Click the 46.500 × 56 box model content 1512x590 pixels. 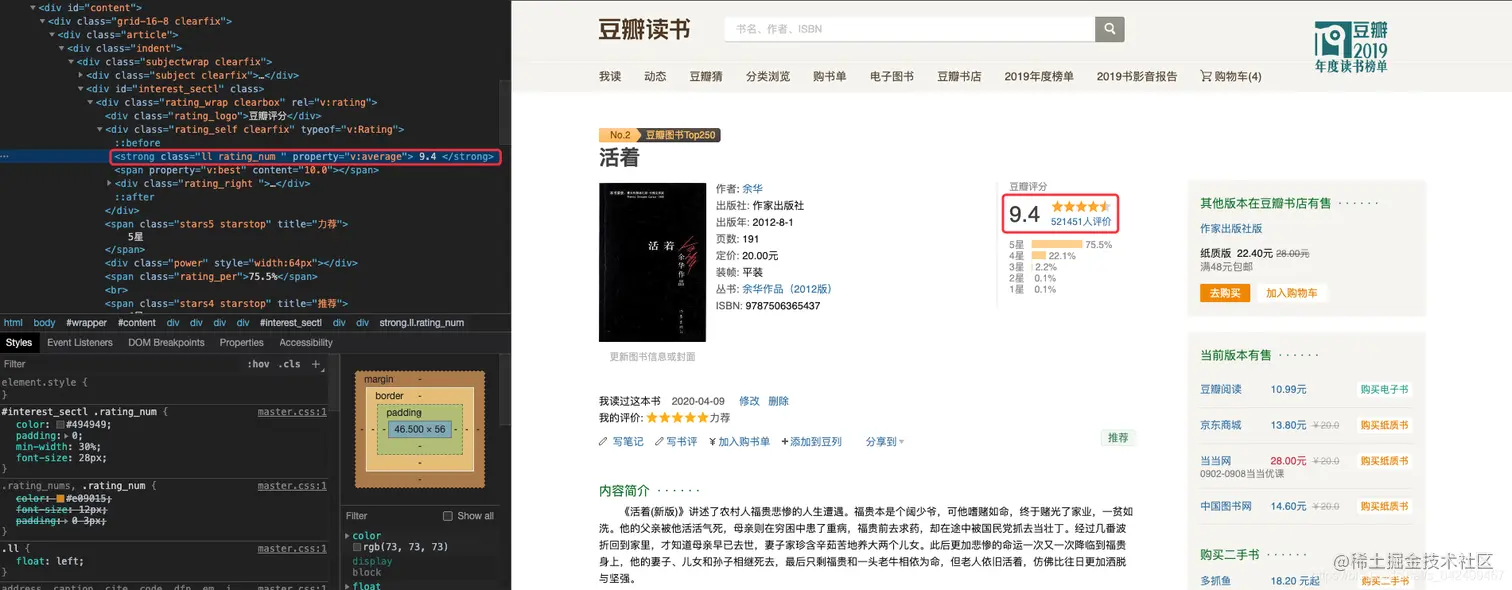[x=419, y=429]
